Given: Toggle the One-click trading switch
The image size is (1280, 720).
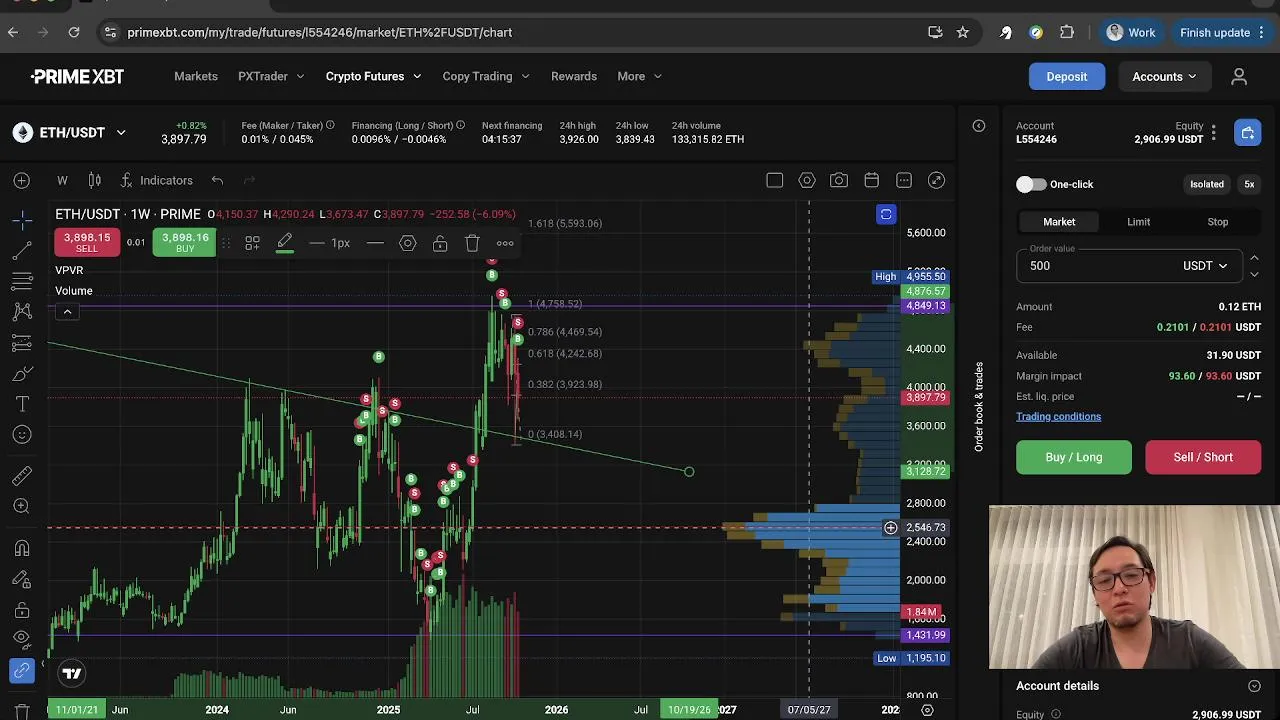Looking at the screenshot, I should pos(1031,184).
